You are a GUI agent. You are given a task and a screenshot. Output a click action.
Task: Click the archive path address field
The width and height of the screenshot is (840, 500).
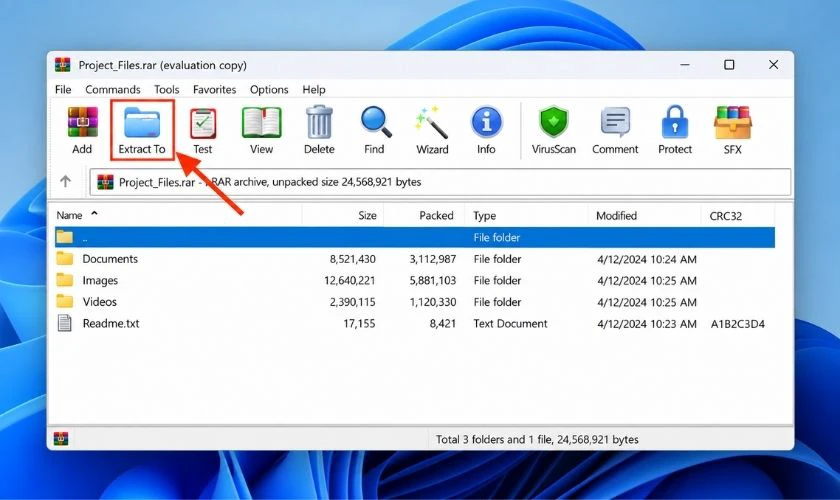(440, 182)
